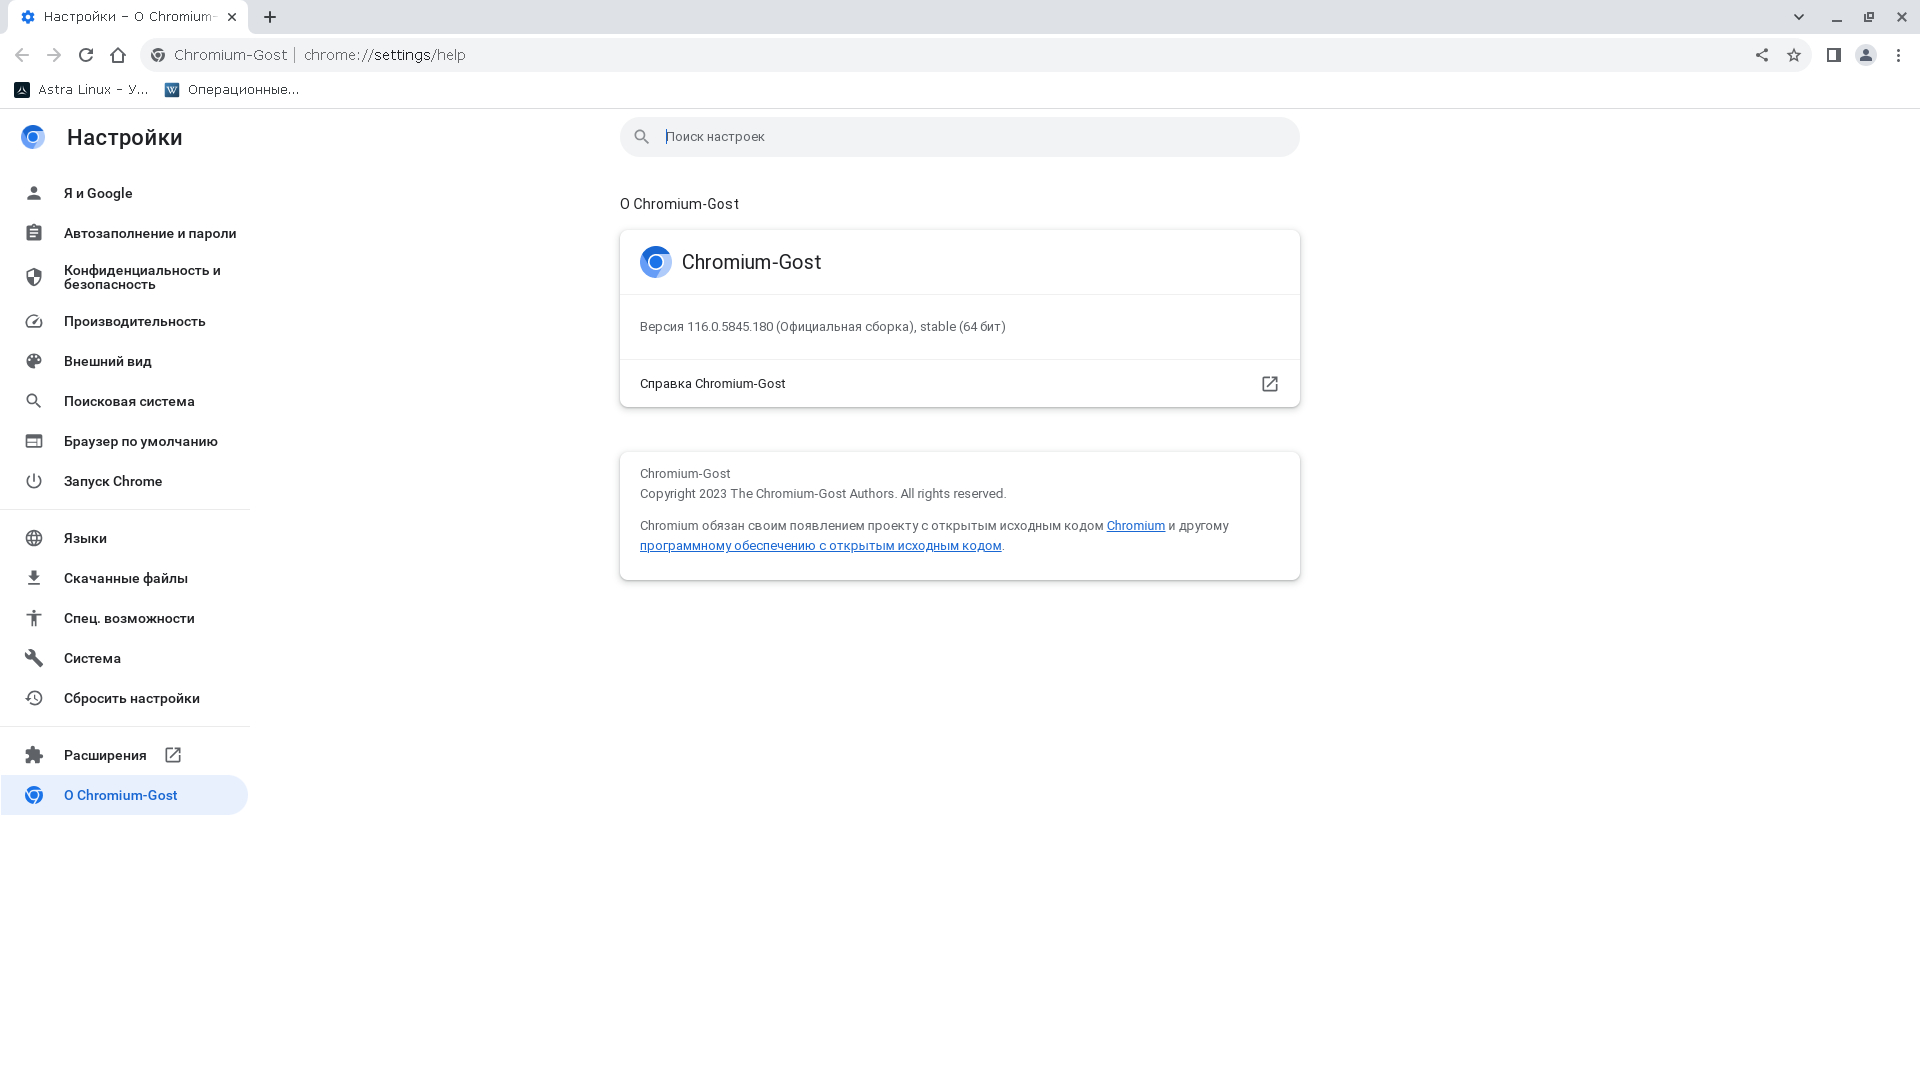This screenshot has height=1080, width=1920.
Task: Select О Chromium-Gost sidebar item
Action: pyautogui.click(x=124, y=795)
